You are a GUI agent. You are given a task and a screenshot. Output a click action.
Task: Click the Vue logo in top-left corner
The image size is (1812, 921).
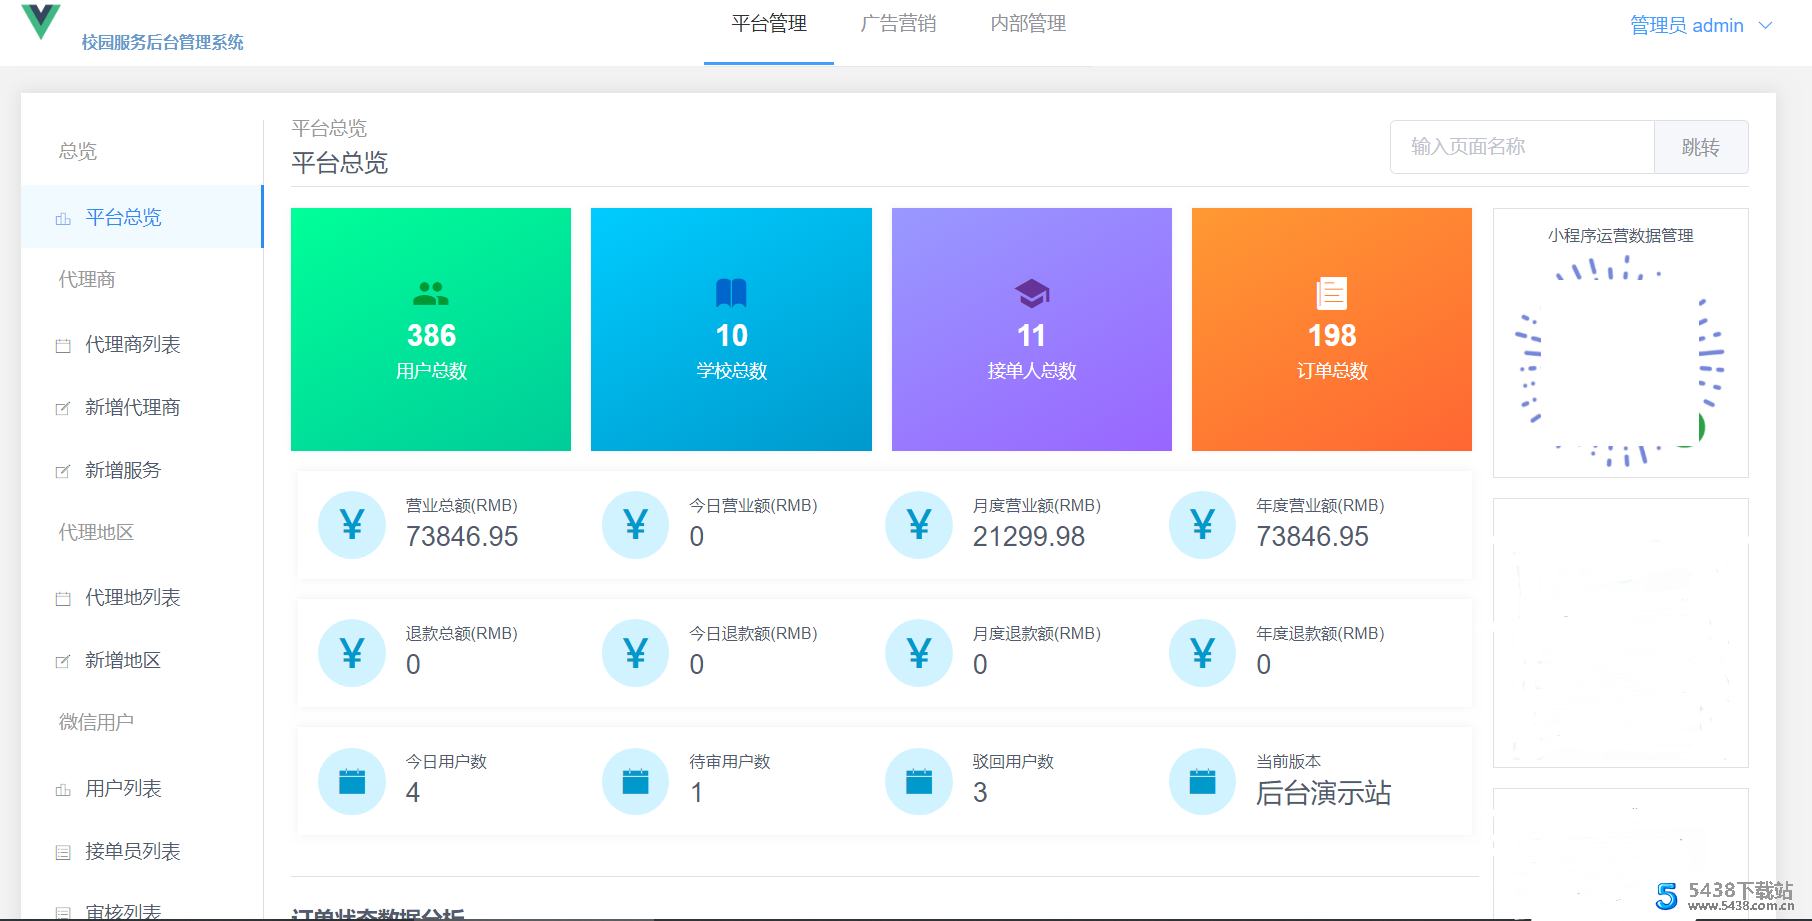click(40, 22)
